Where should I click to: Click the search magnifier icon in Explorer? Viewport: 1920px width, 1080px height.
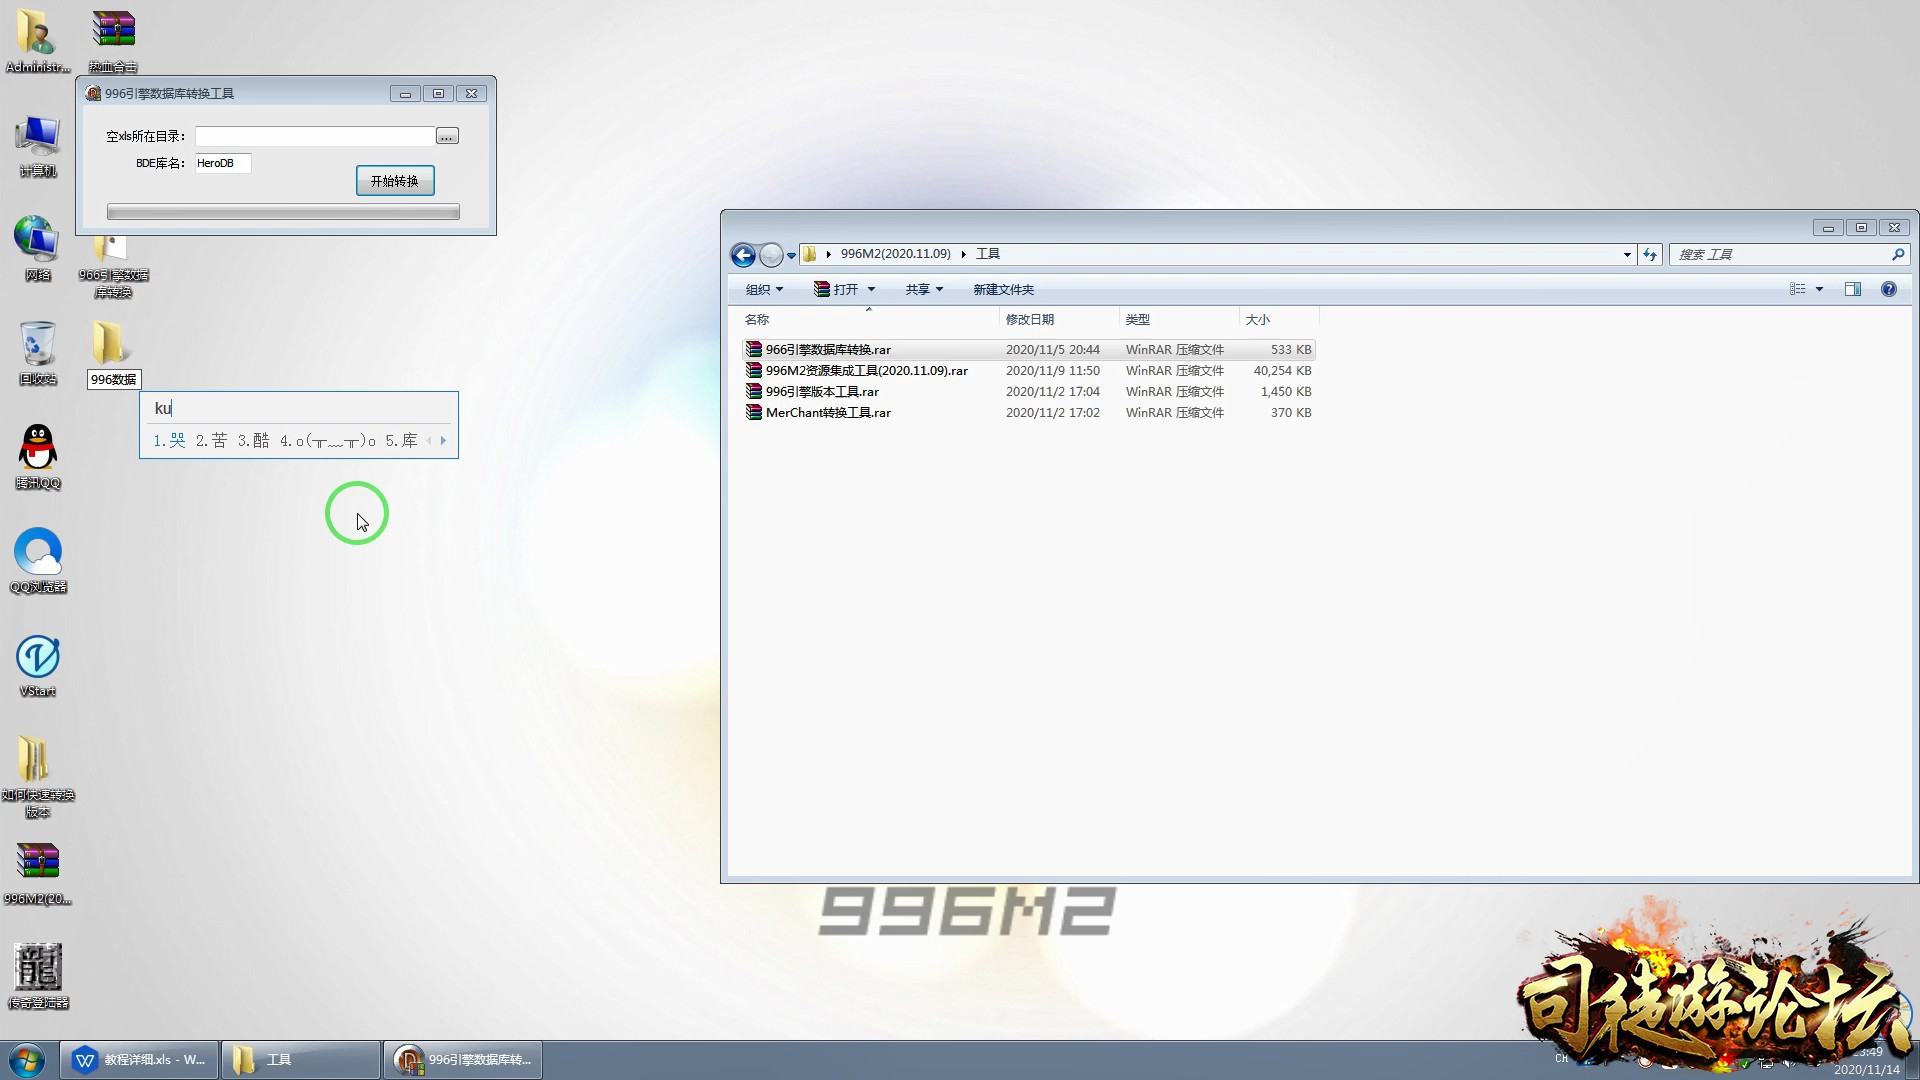tap(1897, 254)
